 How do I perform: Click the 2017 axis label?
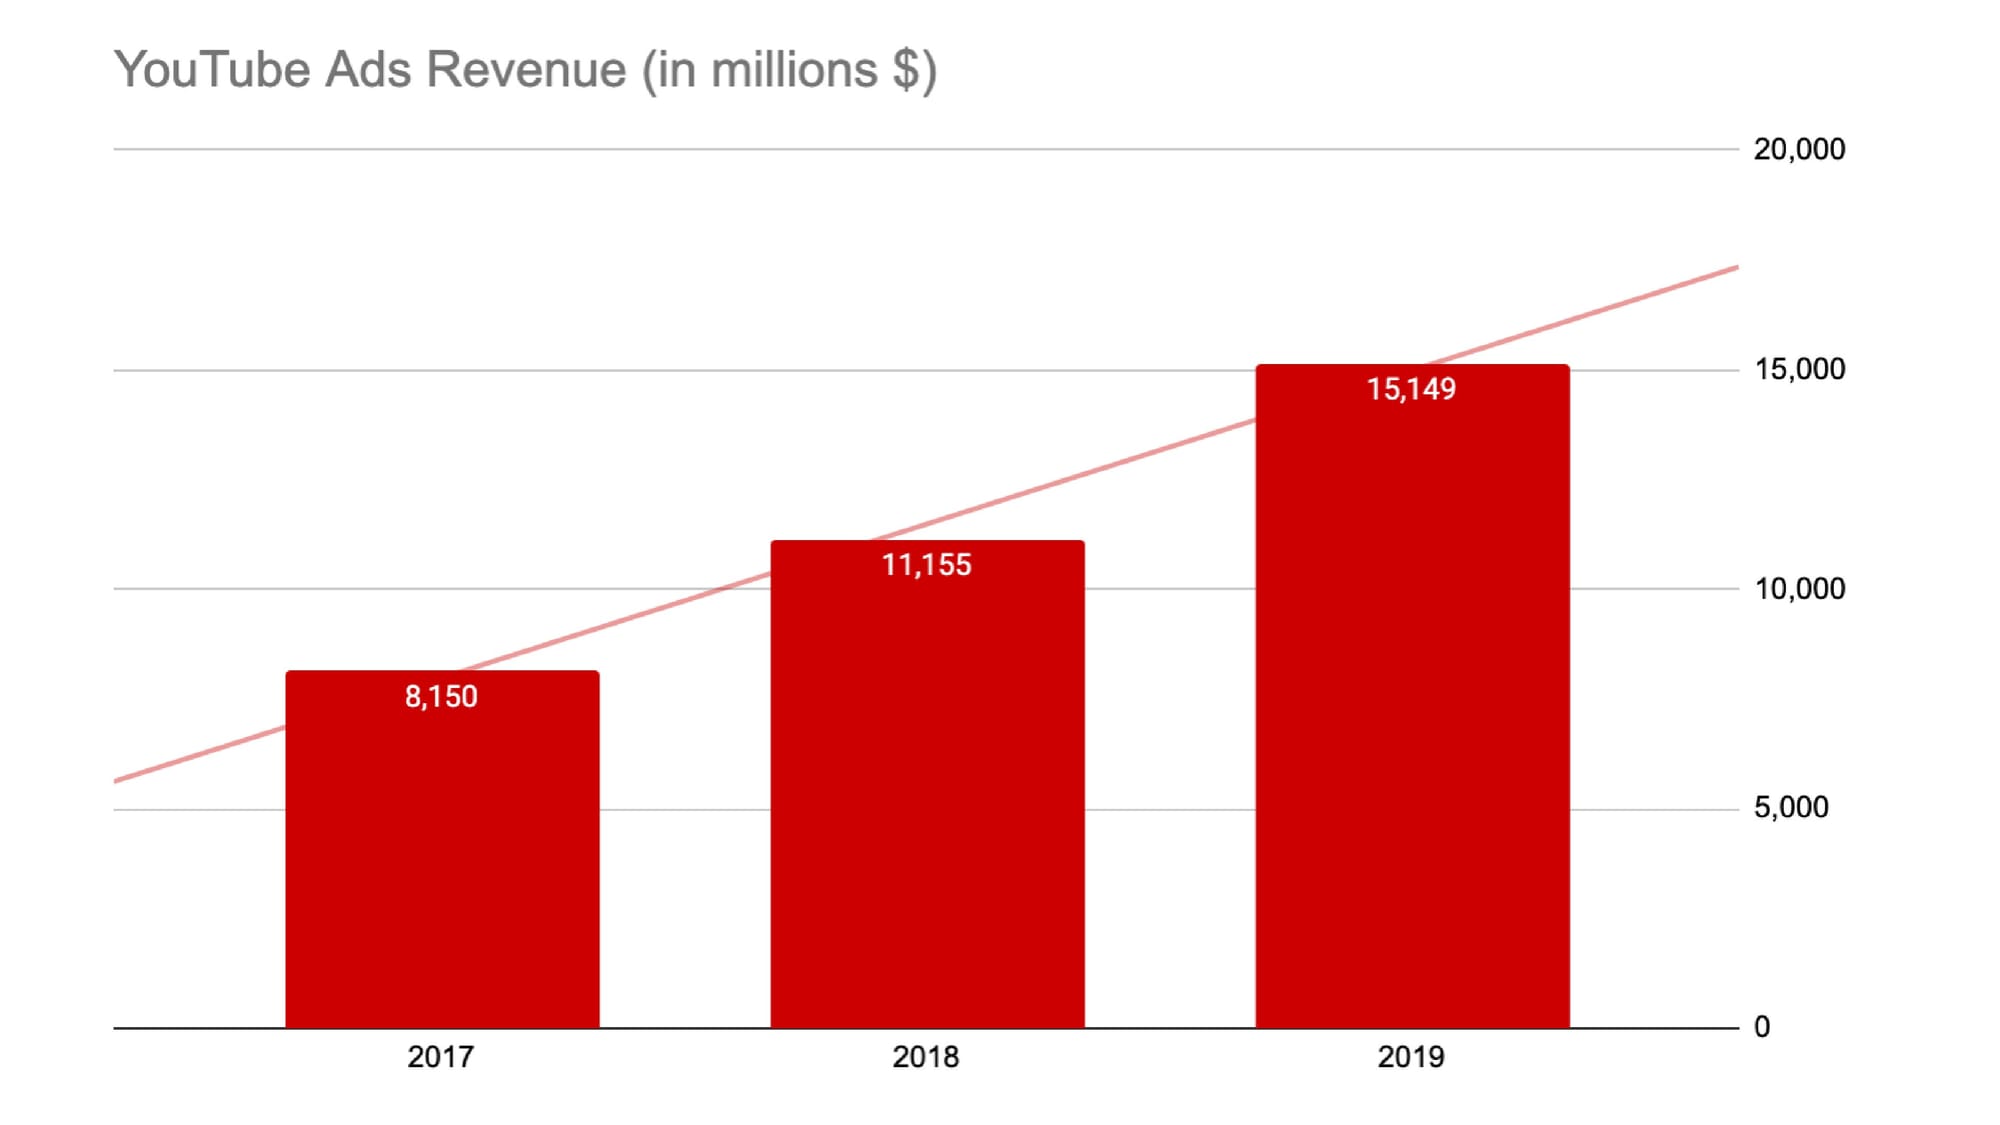tap(440, 1057)
